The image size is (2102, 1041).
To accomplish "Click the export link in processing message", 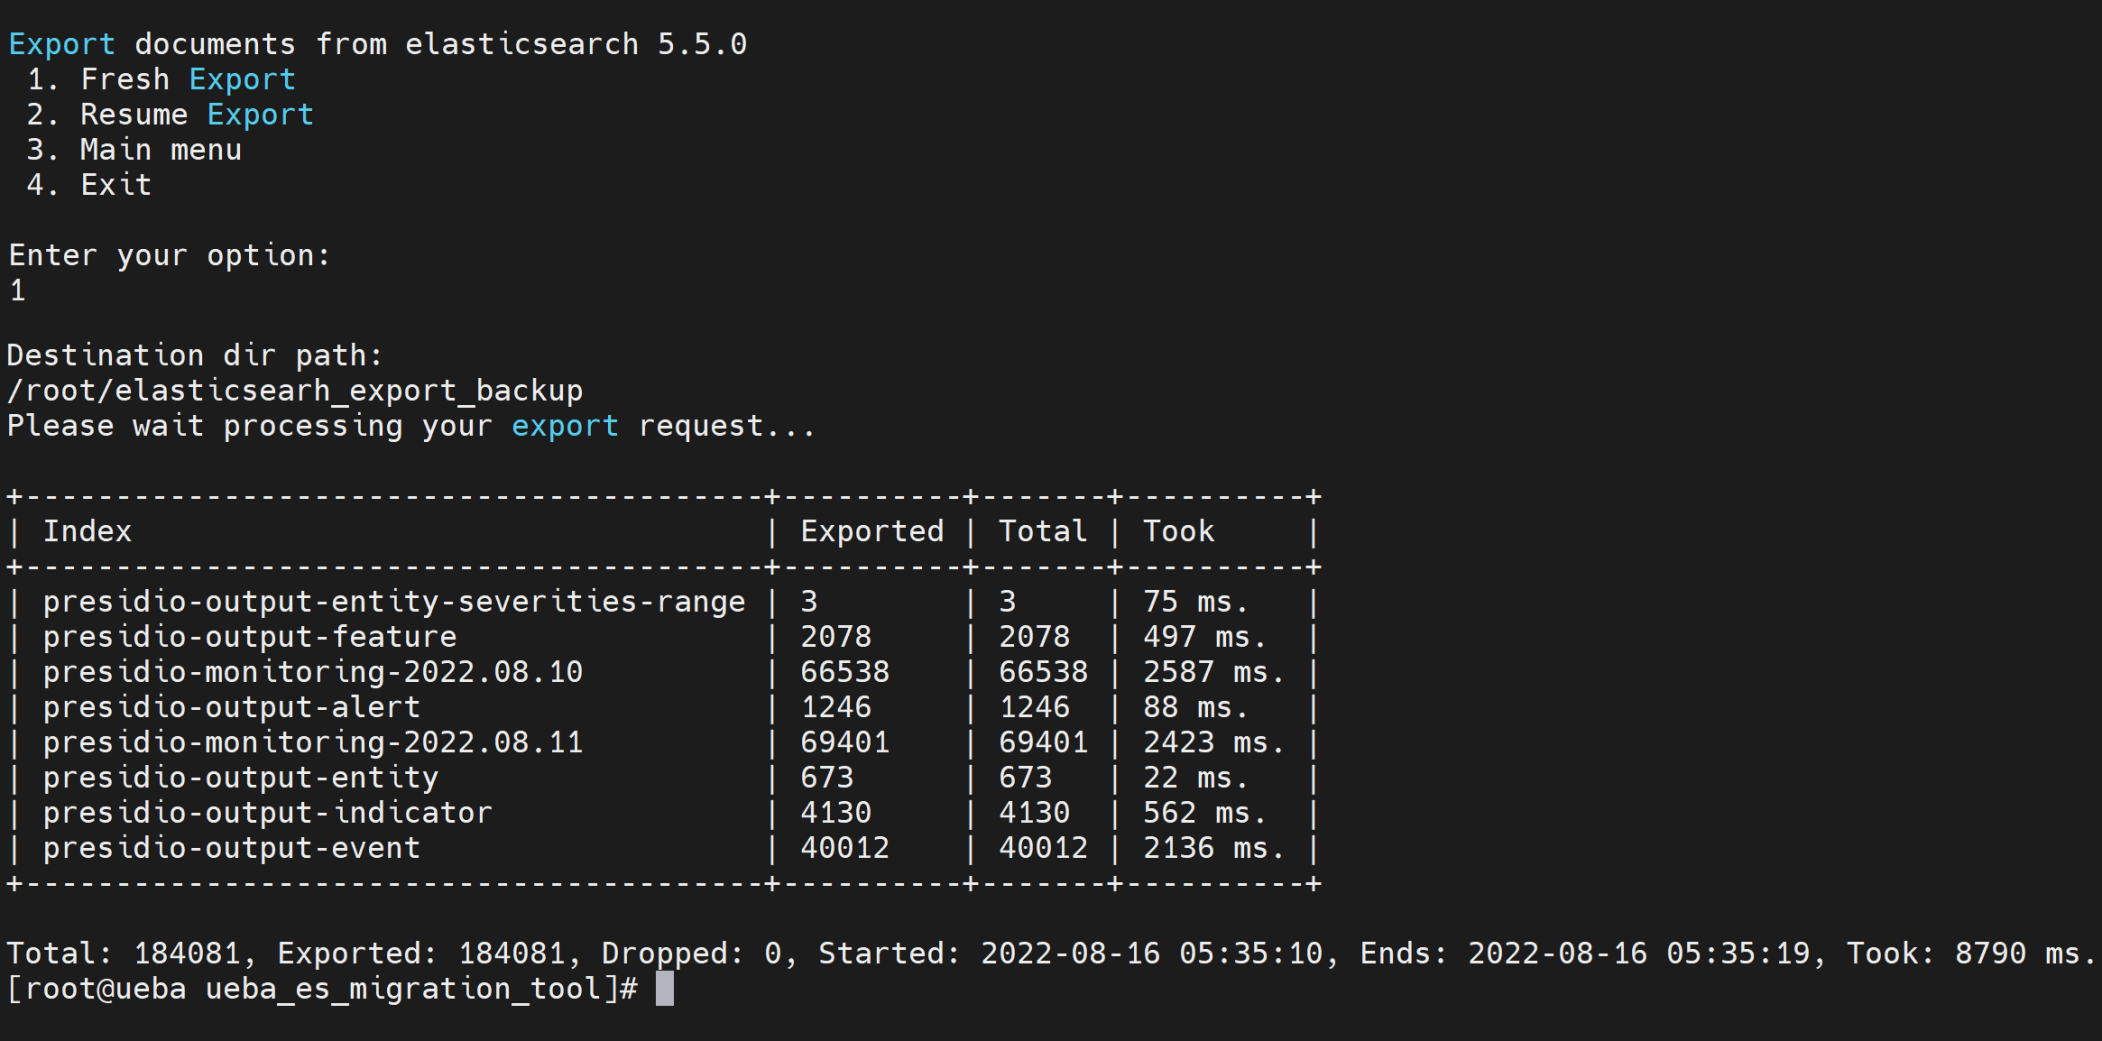I will pyautogui.click(x=565, y=425).
